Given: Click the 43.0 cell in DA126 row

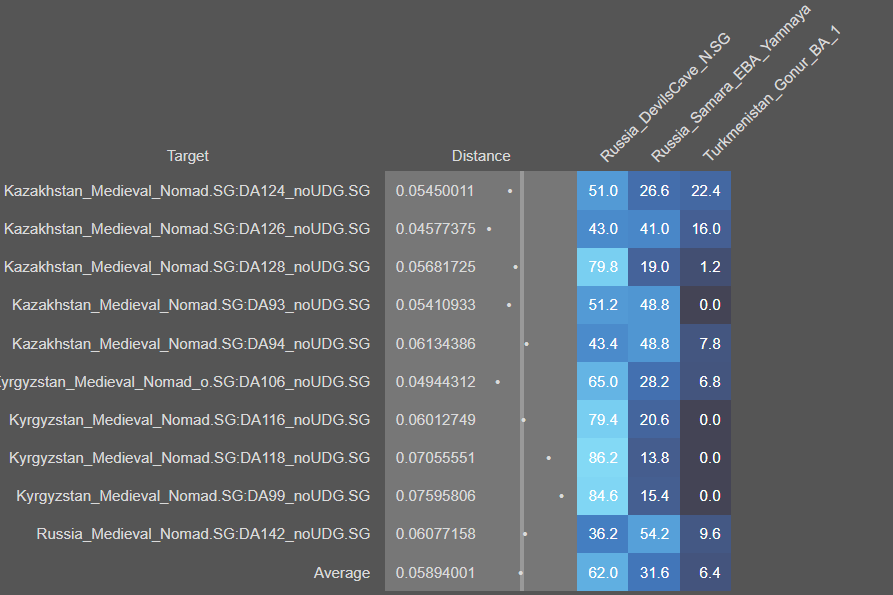Looking at the screenshot, I should tap(603, 229).
